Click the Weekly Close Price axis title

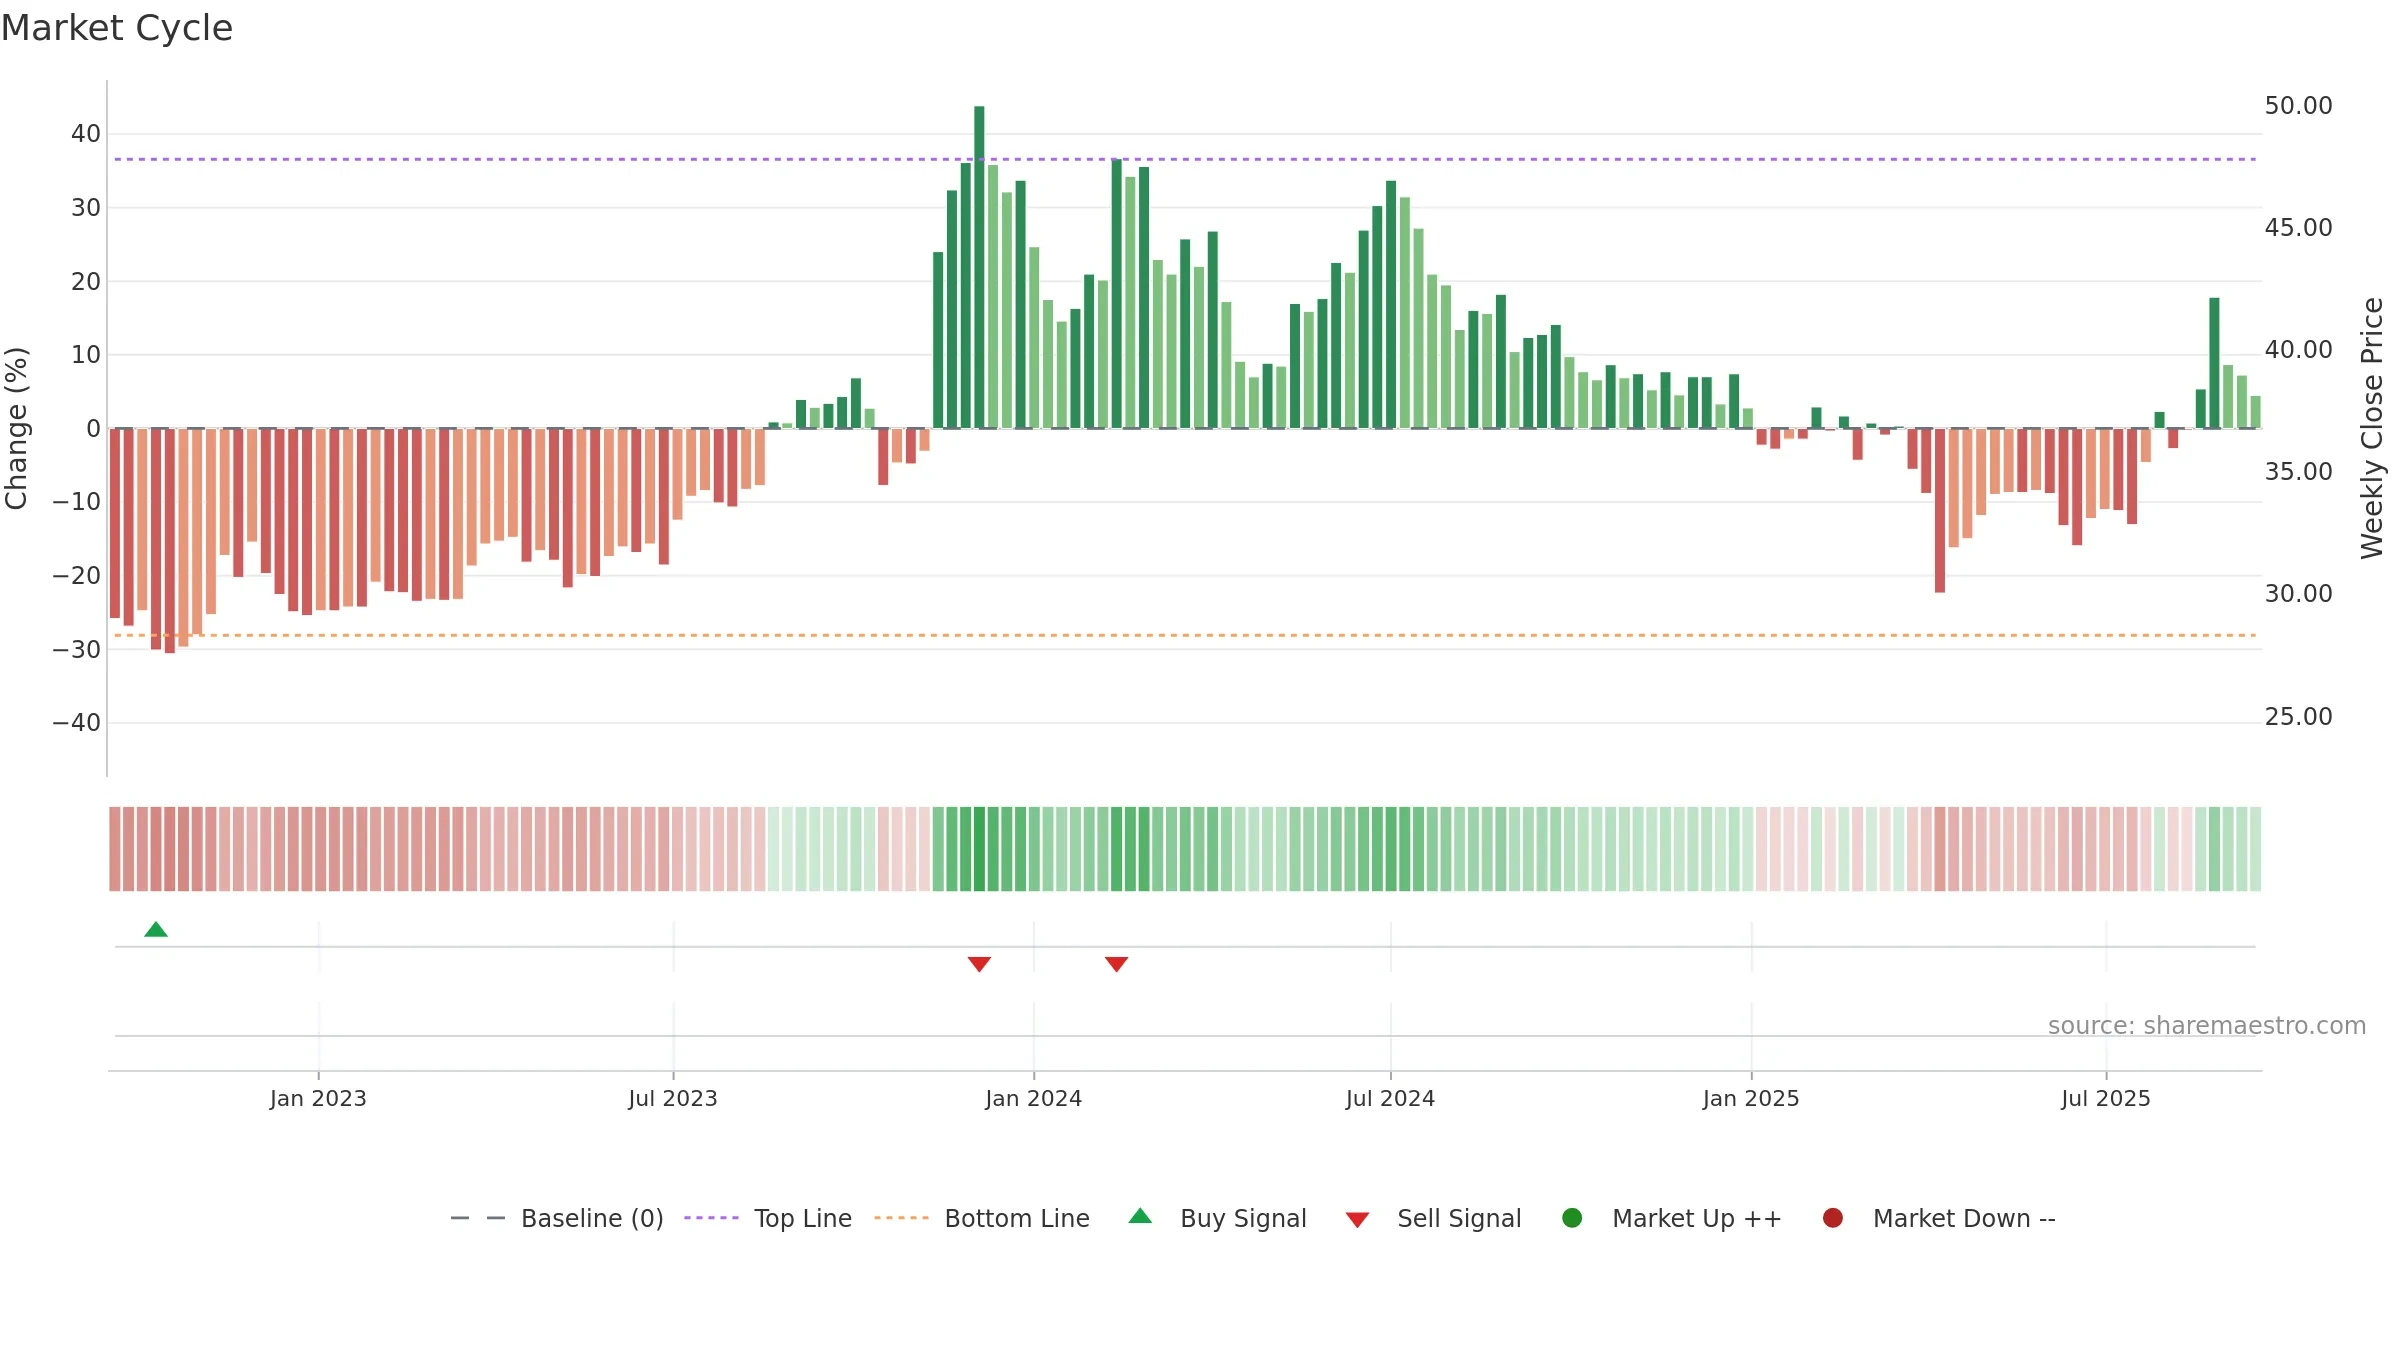(x=2372, y=428)
